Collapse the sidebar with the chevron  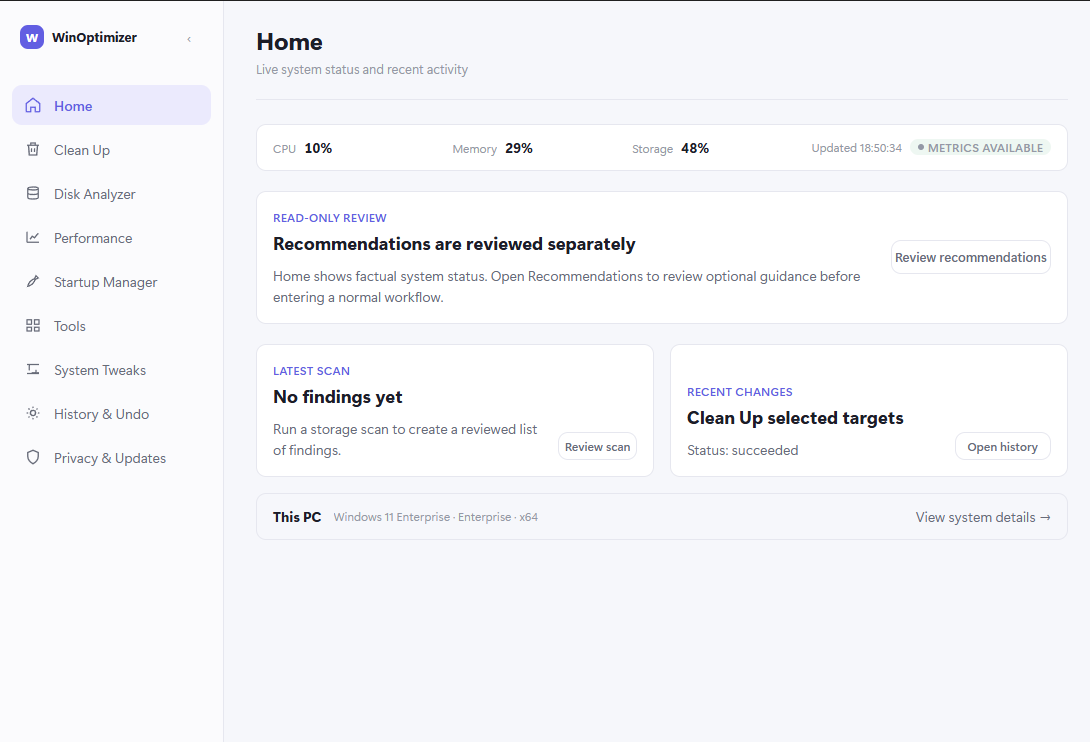[189, 39]
